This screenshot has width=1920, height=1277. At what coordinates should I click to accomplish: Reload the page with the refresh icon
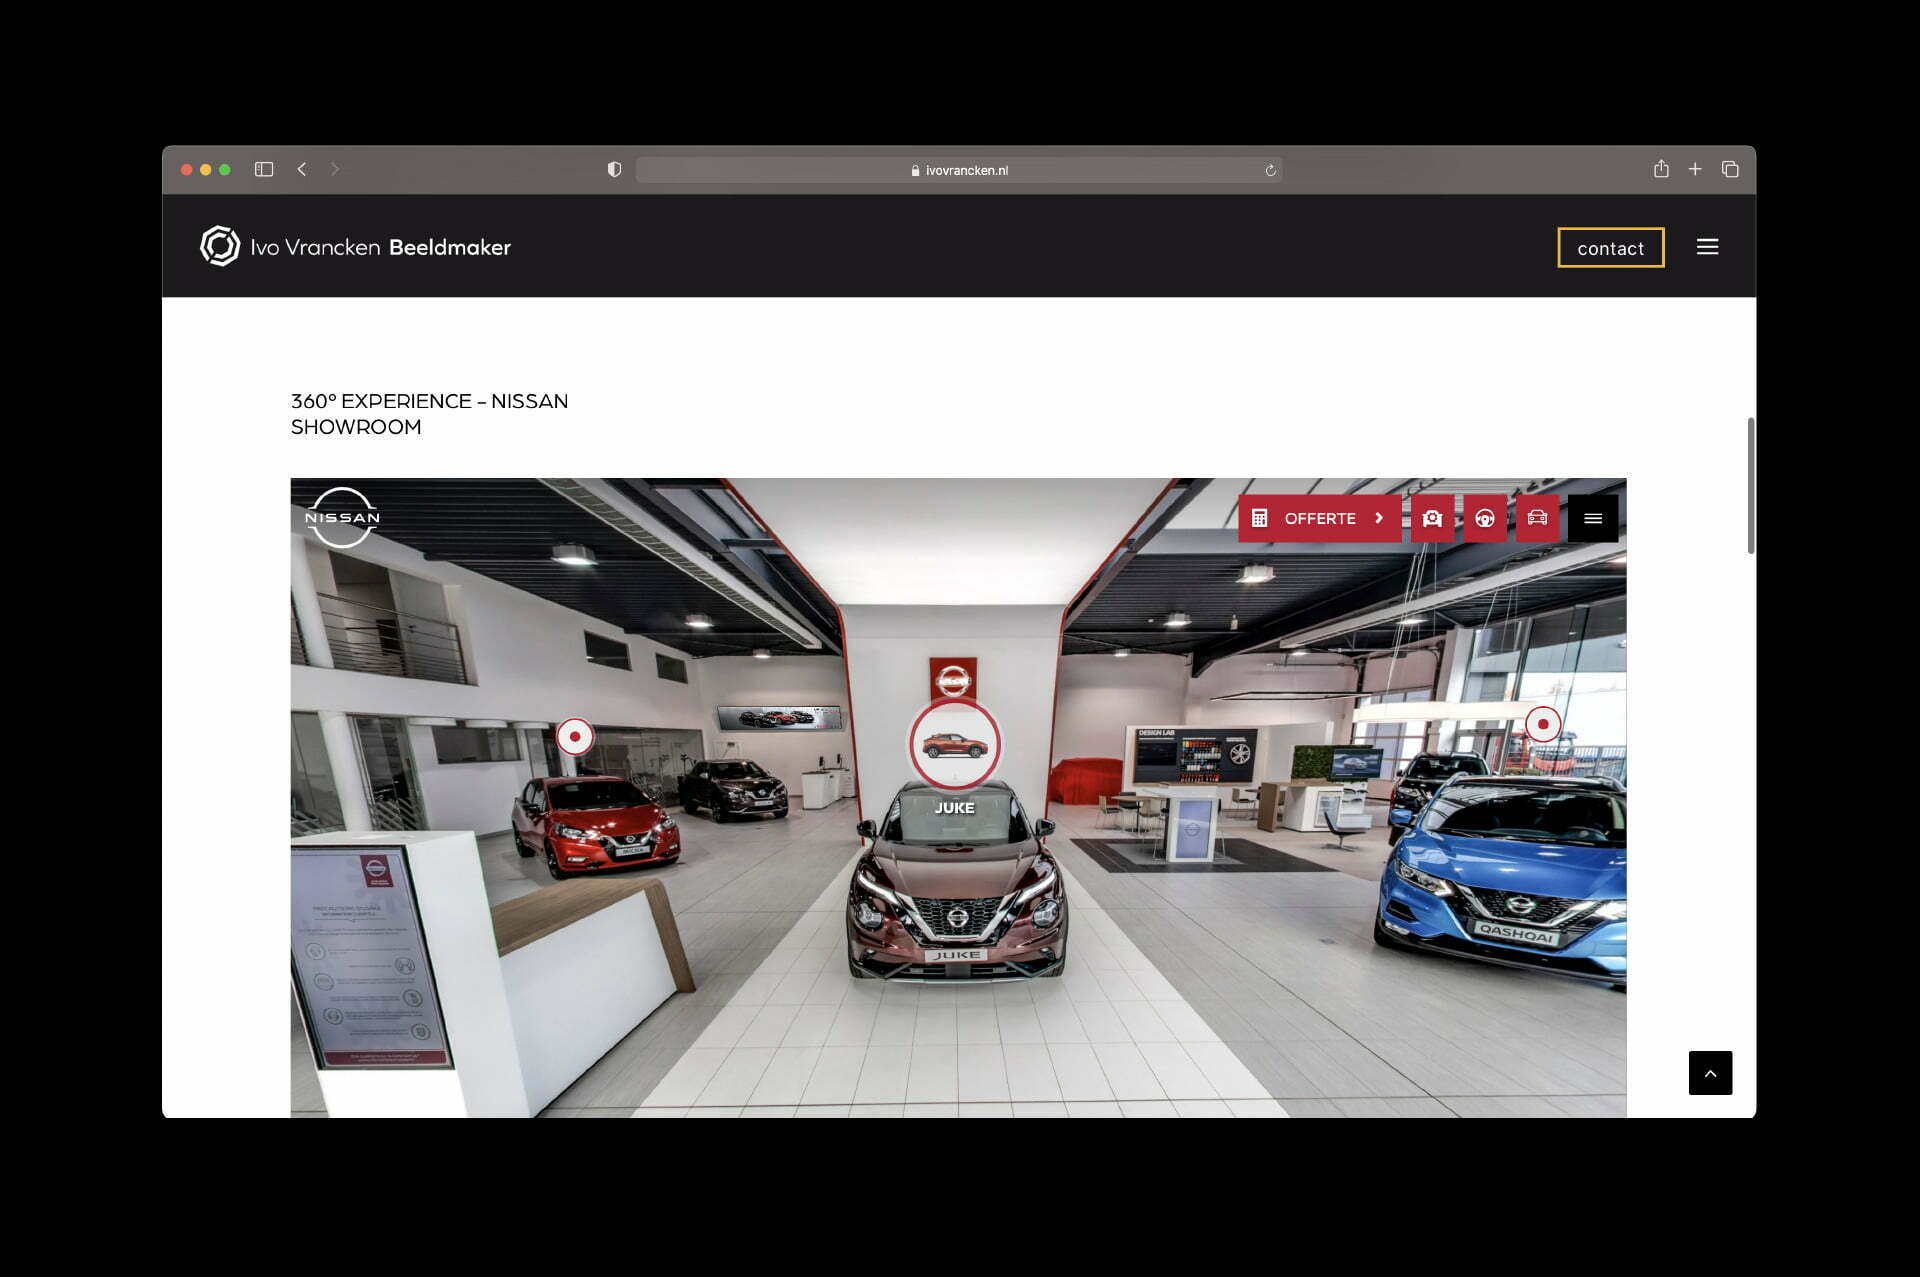1270,171
